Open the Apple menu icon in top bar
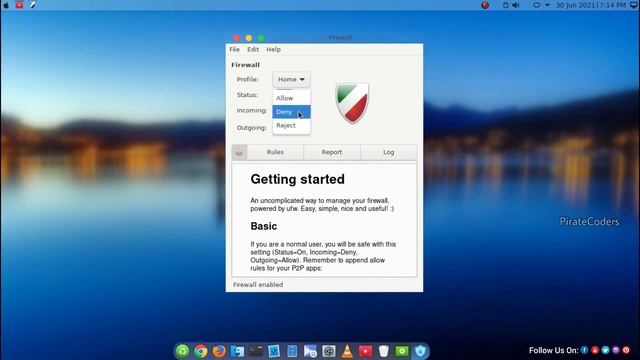 tap(6, 5)
